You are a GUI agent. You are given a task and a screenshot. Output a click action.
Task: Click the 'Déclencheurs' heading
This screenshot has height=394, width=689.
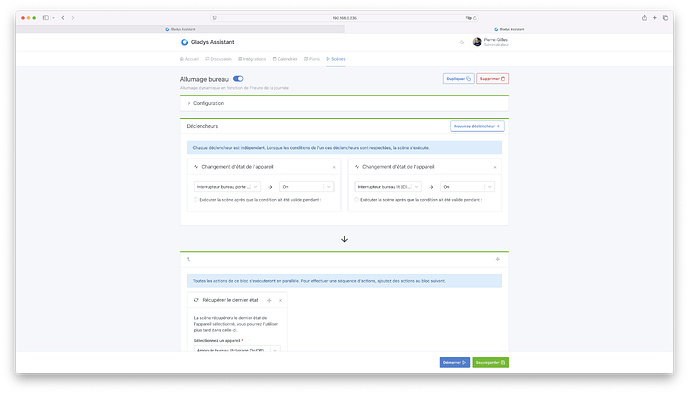[x=202, y=126]
